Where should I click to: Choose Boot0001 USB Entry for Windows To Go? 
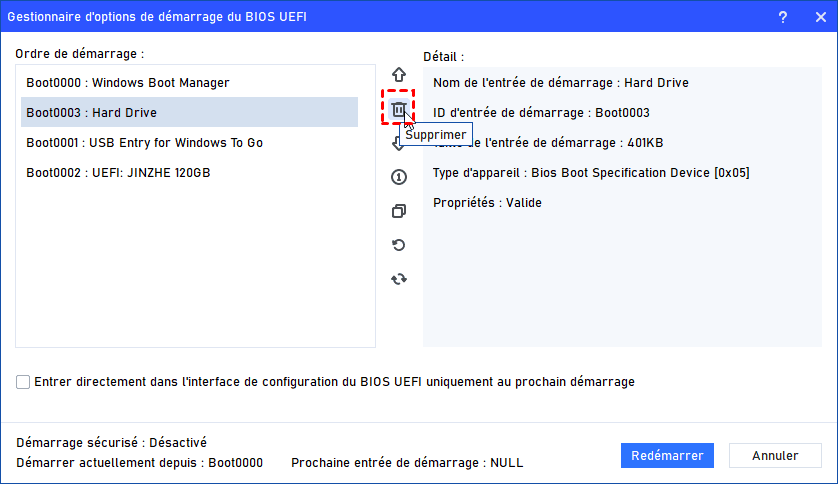click(x=144, y=142)
